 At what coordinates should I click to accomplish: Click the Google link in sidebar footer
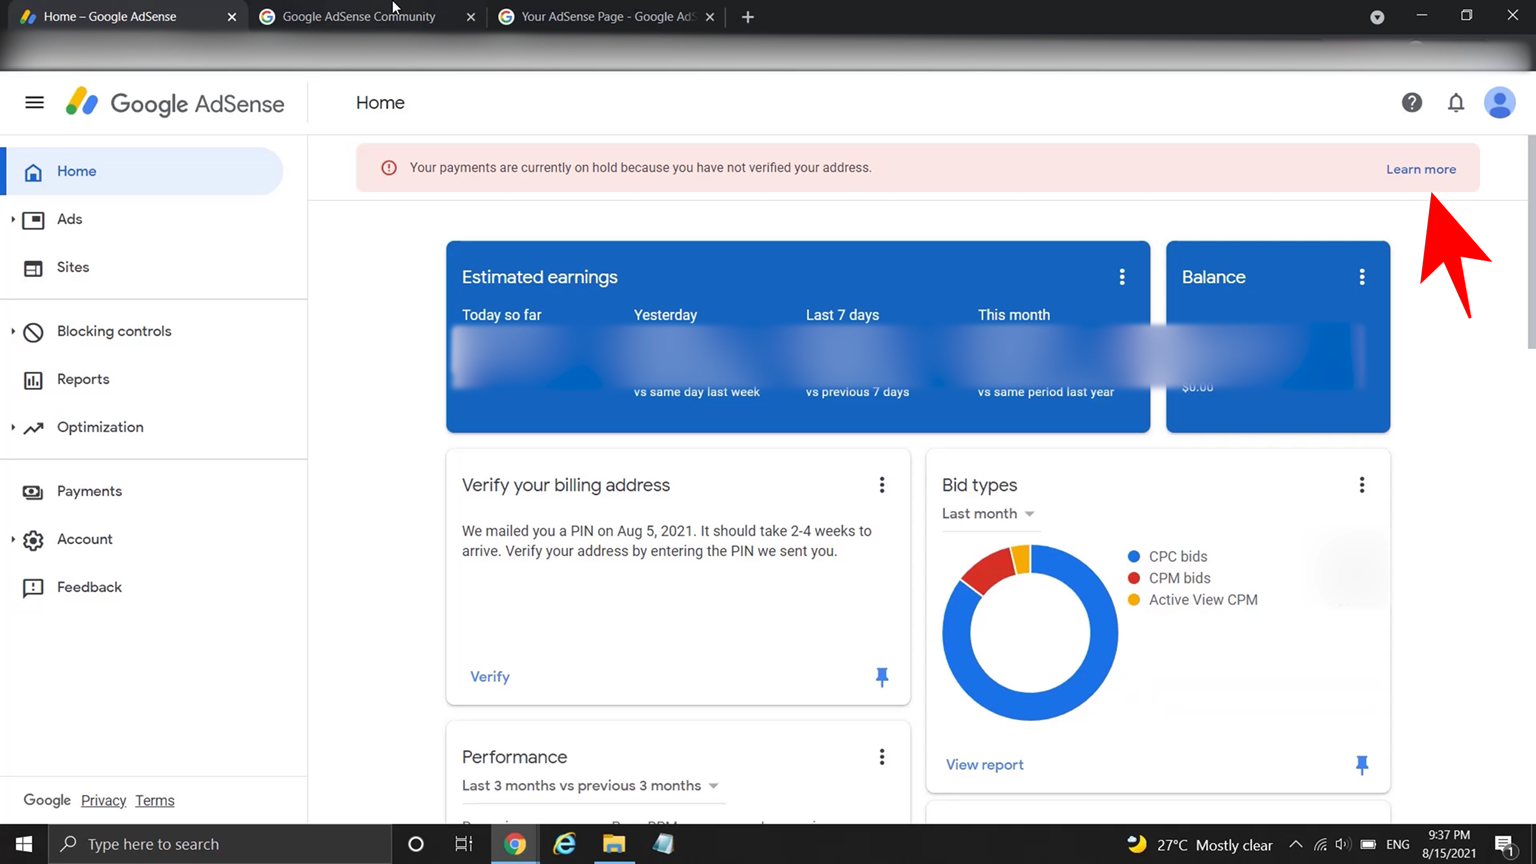tap(47, 800)
